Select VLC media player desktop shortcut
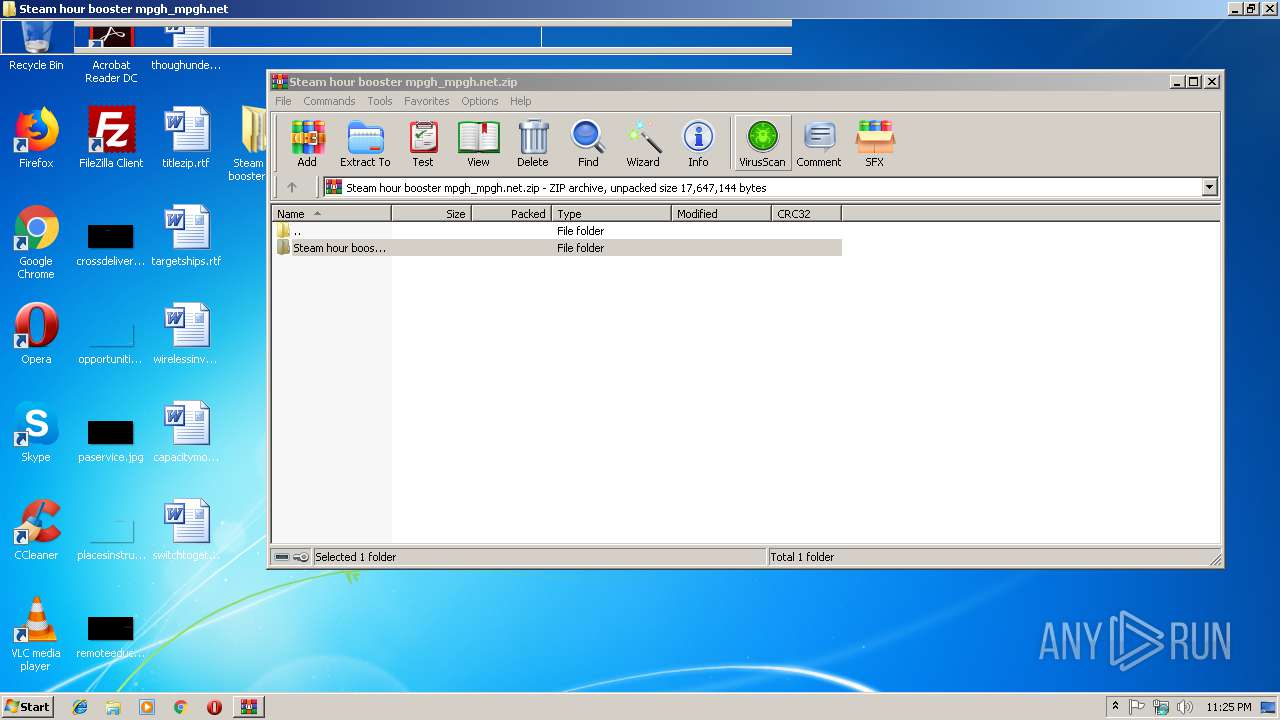Screen dimensions: 1280x720 coord(36,635)
